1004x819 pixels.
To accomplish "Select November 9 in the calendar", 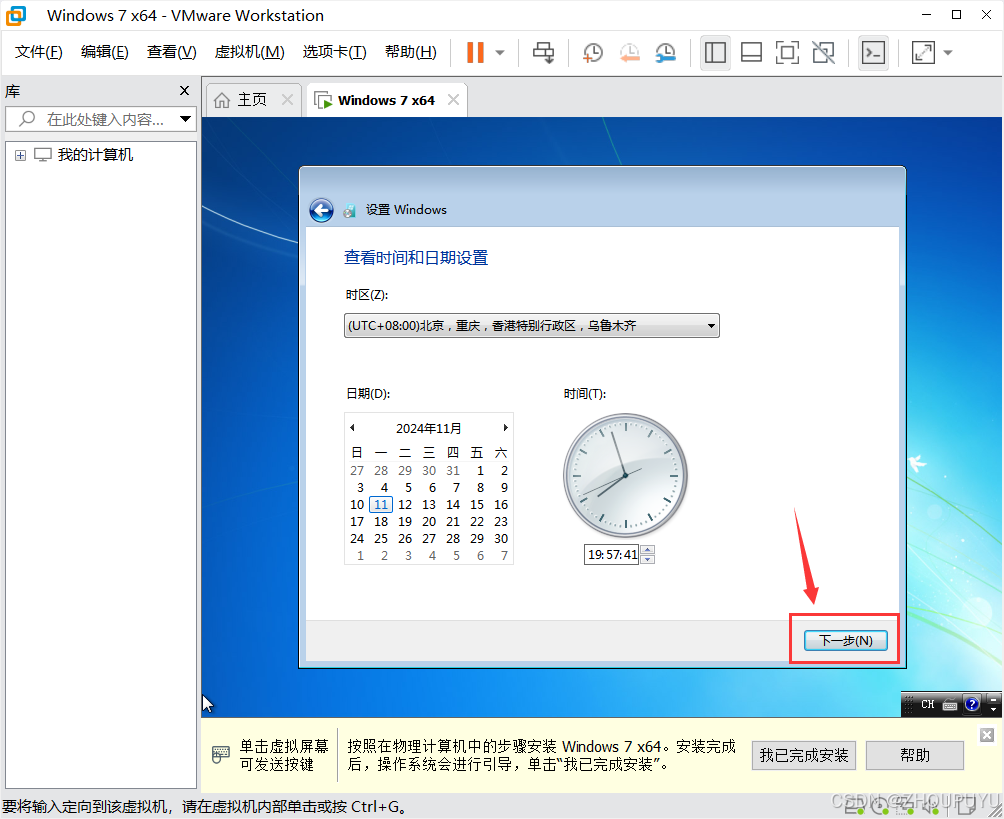I will (x=505, y=488).
